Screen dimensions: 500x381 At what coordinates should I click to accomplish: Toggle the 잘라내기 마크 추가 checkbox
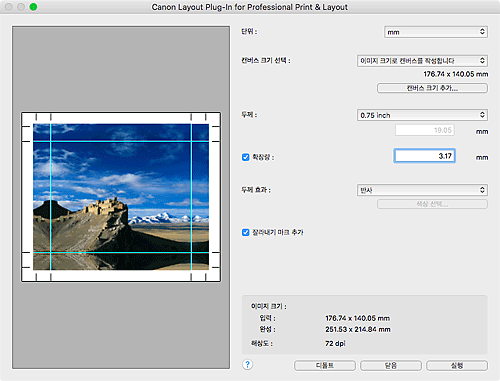point(246,232)
